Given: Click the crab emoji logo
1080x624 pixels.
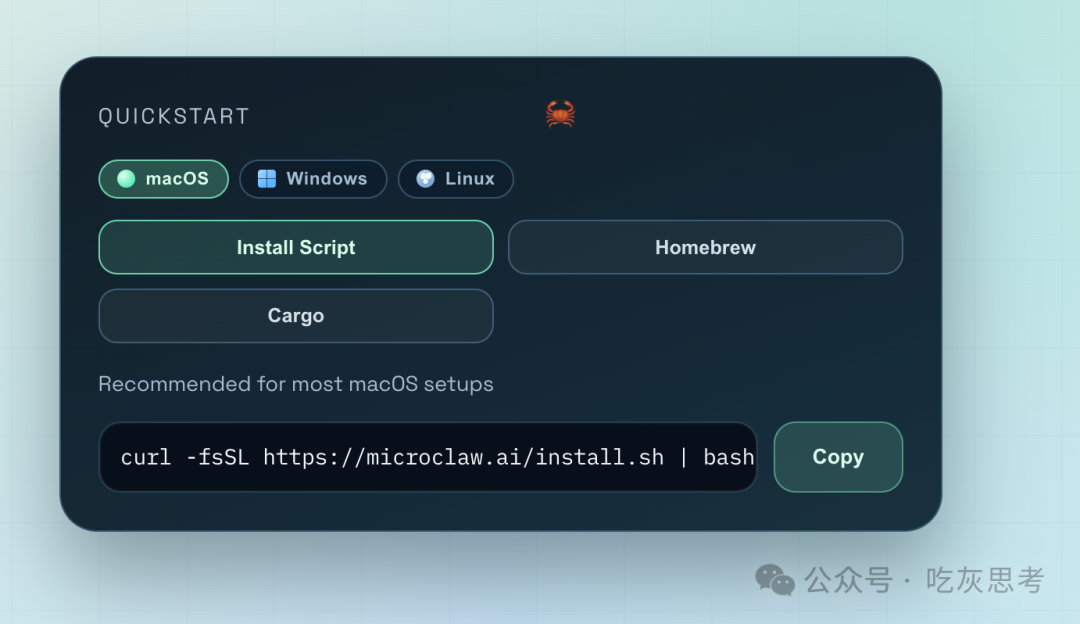Looking at the screenshot, I should (x=560, y=114).
